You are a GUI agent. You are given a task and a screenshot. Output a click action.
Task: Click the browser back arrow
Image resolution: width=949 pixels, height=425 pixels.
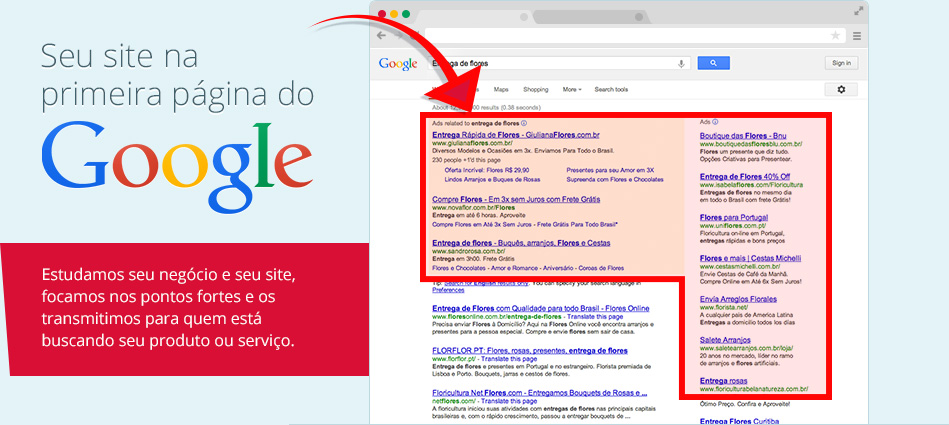tap(381, 35)
